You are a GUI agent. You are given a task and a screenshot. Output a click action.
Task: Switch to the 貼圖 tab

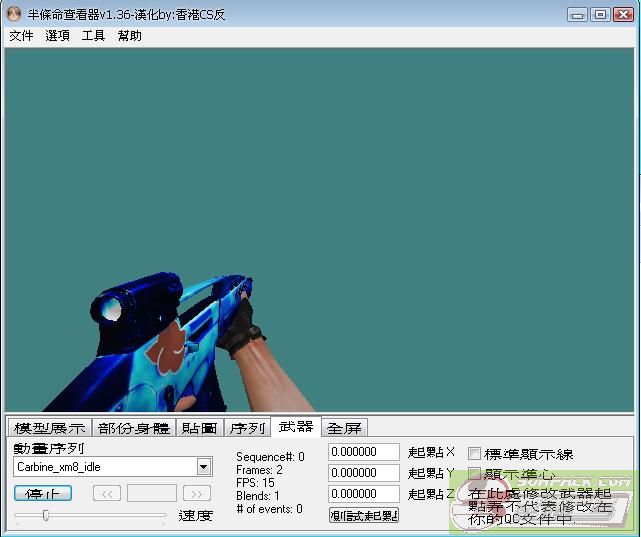(x=199, y=428)
